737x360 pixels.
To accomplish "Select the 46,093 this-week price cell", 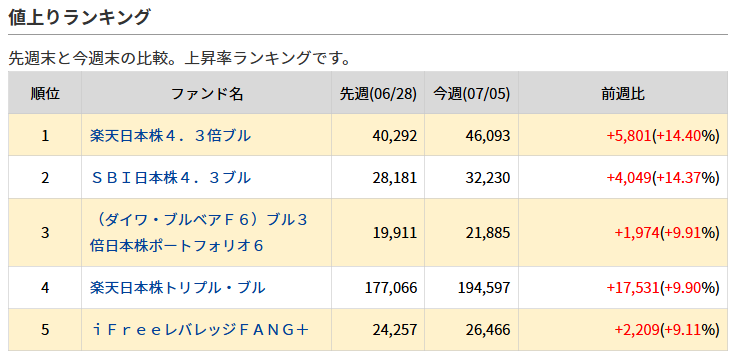I will click(471, 135).
